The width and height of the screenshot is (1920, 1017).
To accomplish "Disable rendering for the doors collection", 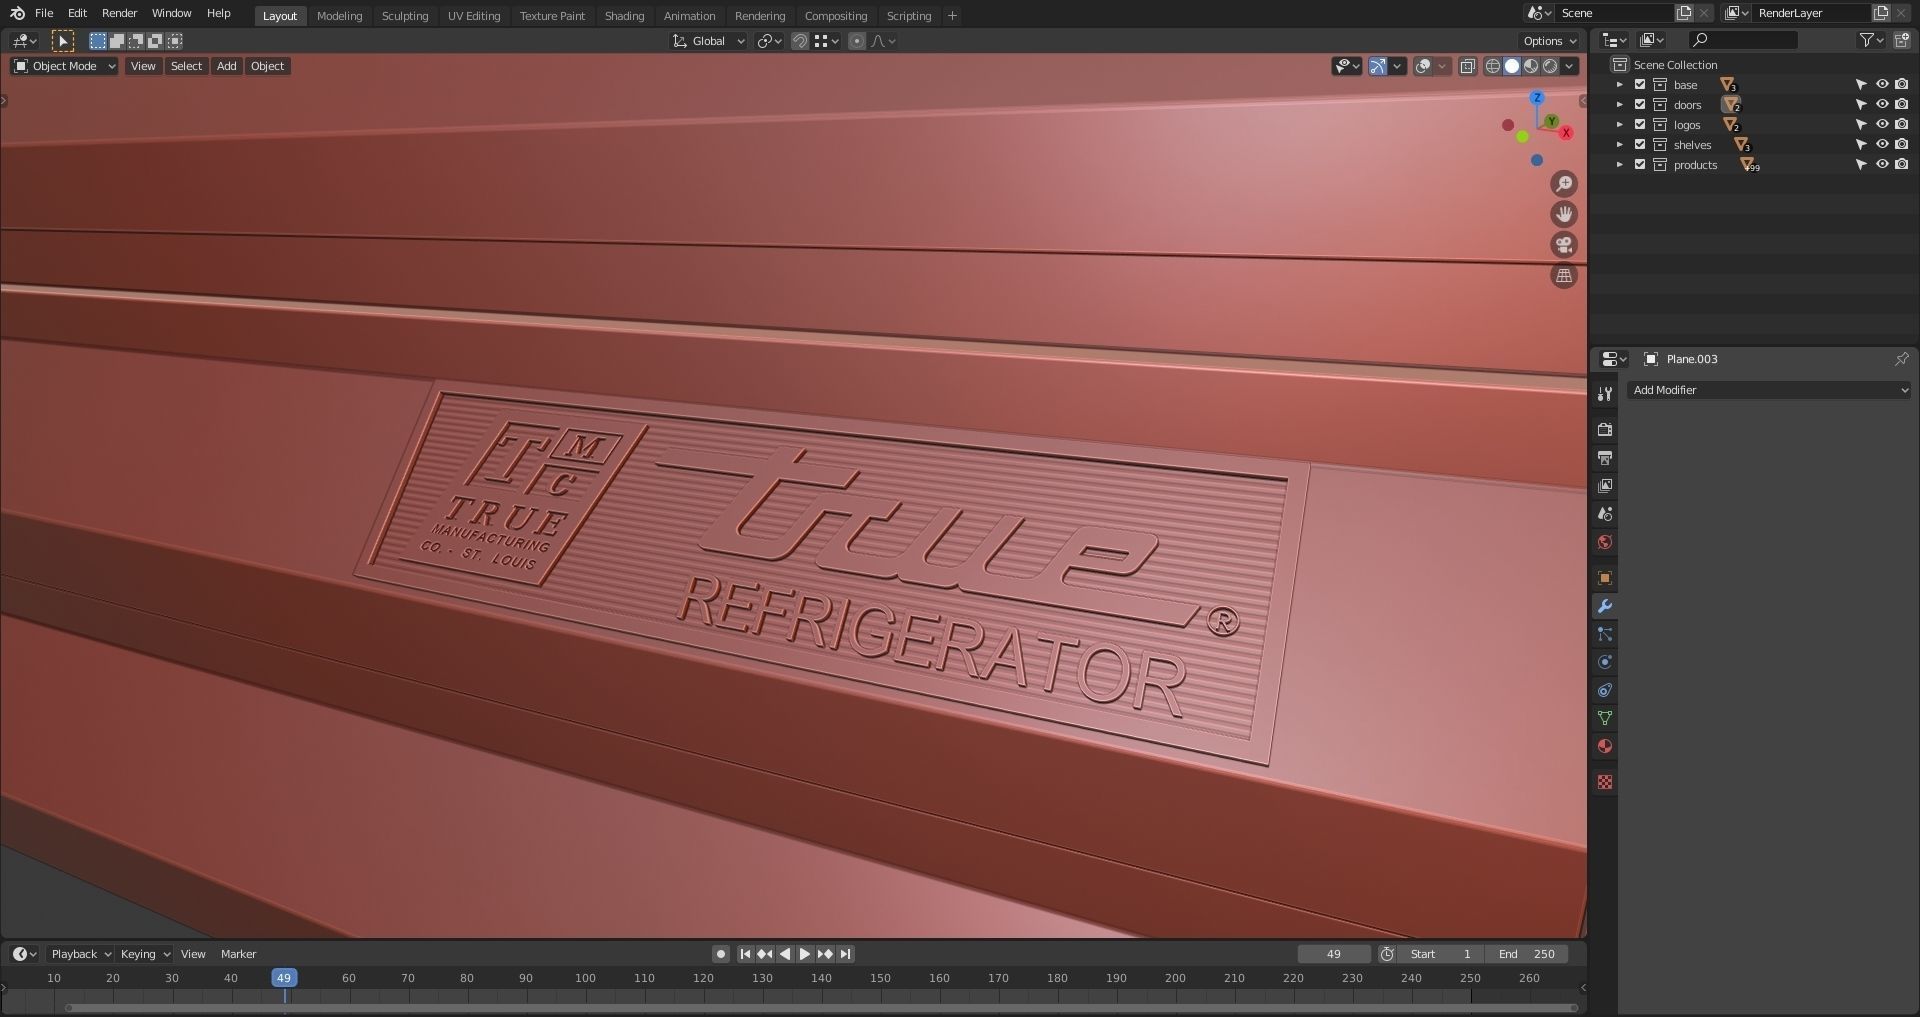I will (x=1901, y=105).
